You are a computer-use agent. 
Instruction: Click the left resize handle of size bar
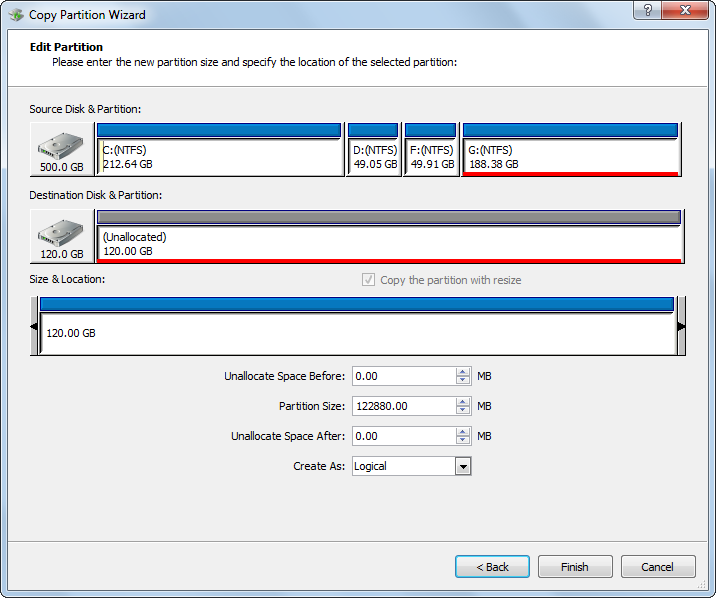pyautogui.click(x=34, y=326)
